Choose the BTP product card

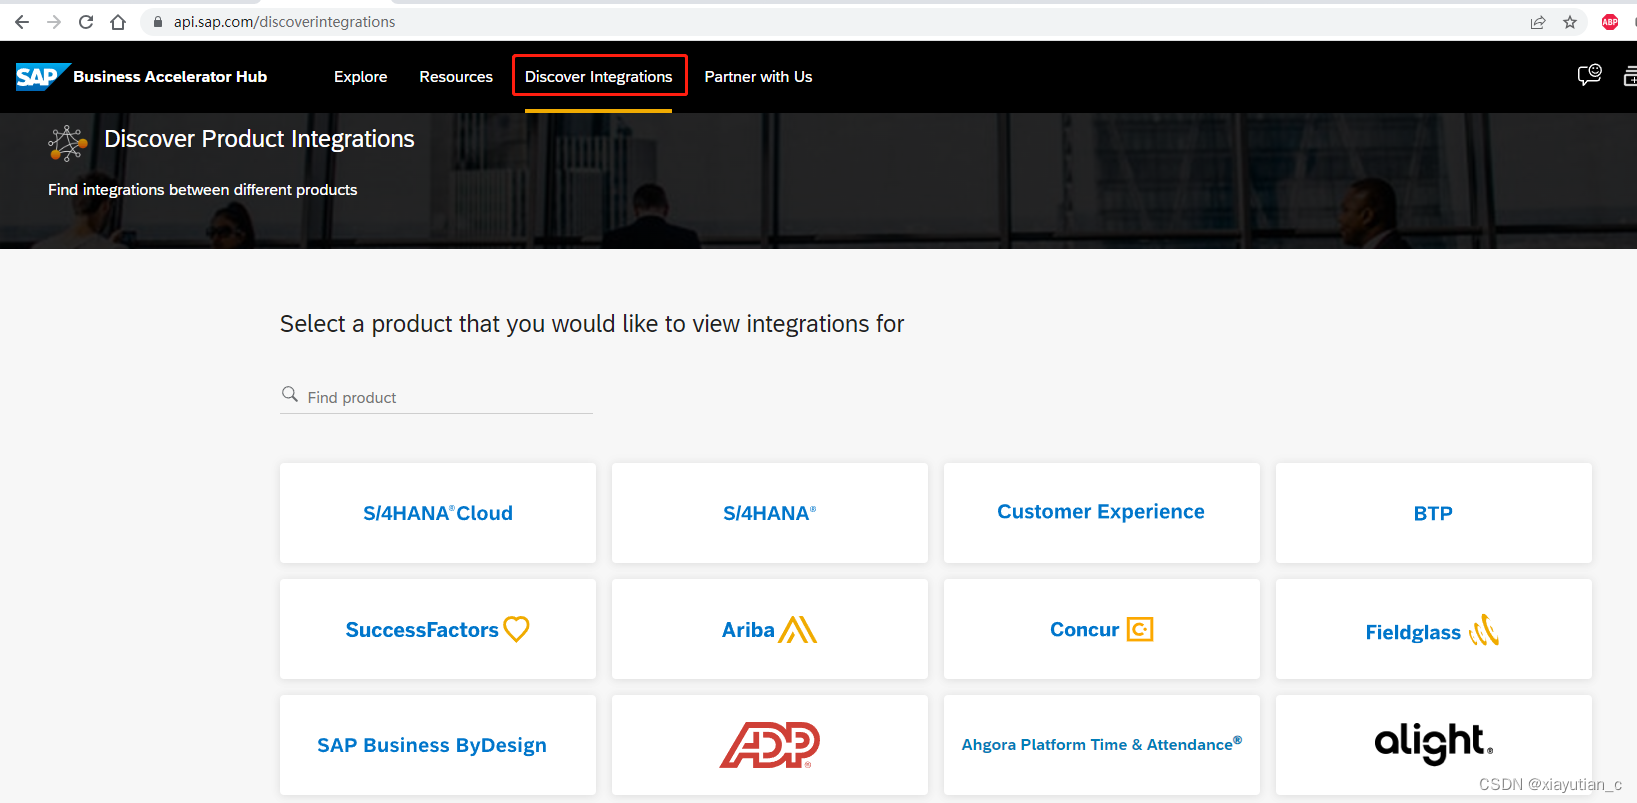click(x=1434, y=513)
